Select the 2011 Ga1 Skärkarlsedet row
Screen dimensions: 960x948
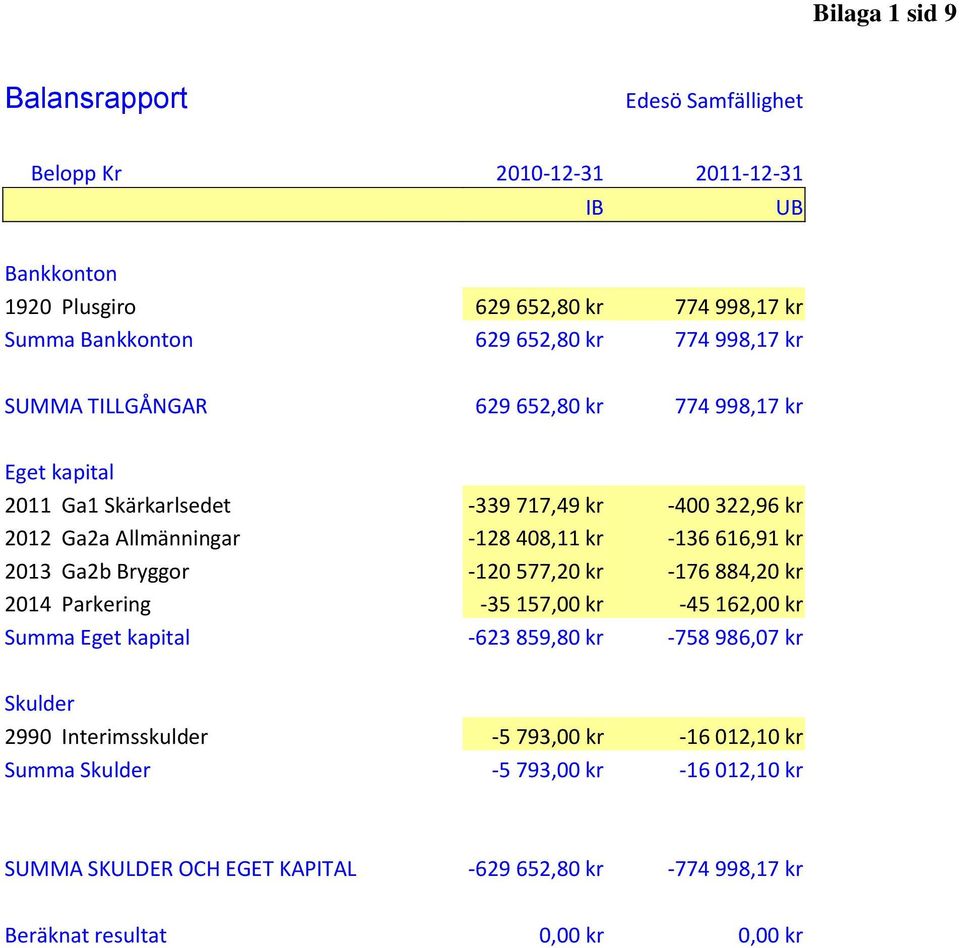[118, 506]
